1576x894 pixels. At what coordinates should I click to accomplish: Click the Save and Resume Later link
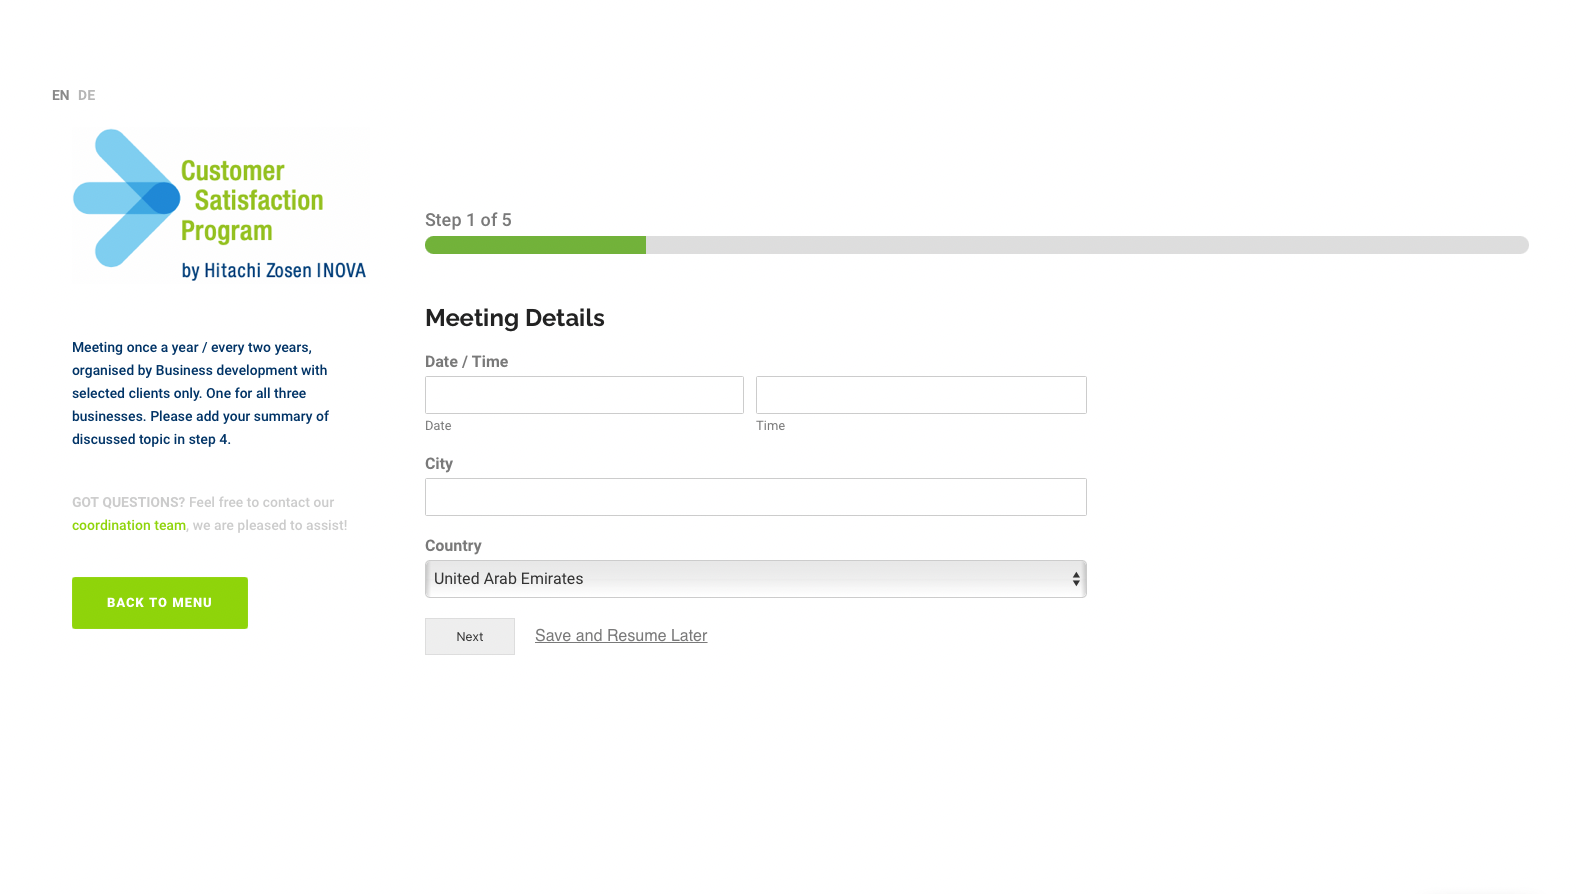pos(621,636)
